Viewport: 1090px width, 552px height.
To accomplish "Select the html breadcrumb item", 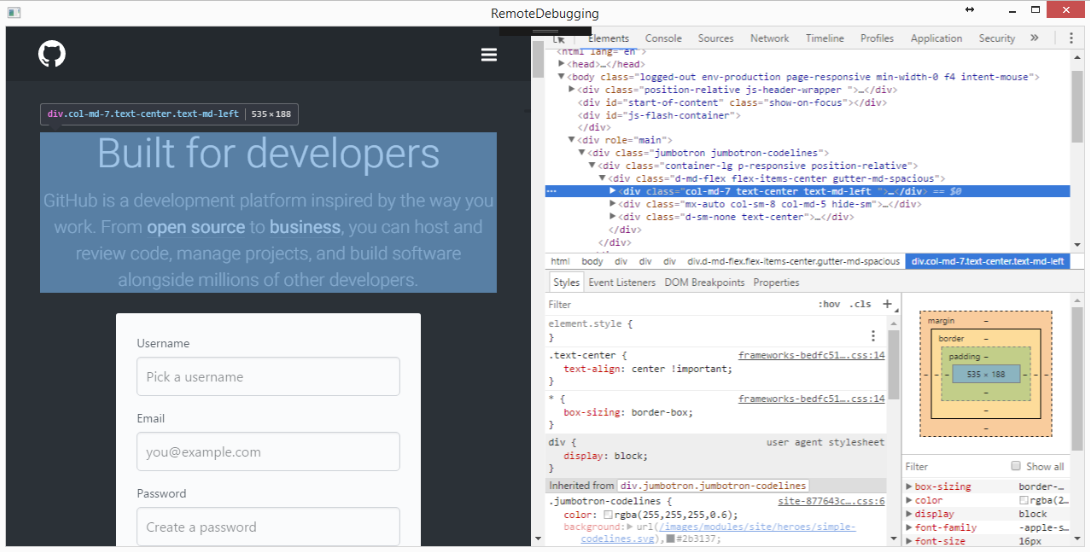I will [560, 261].
